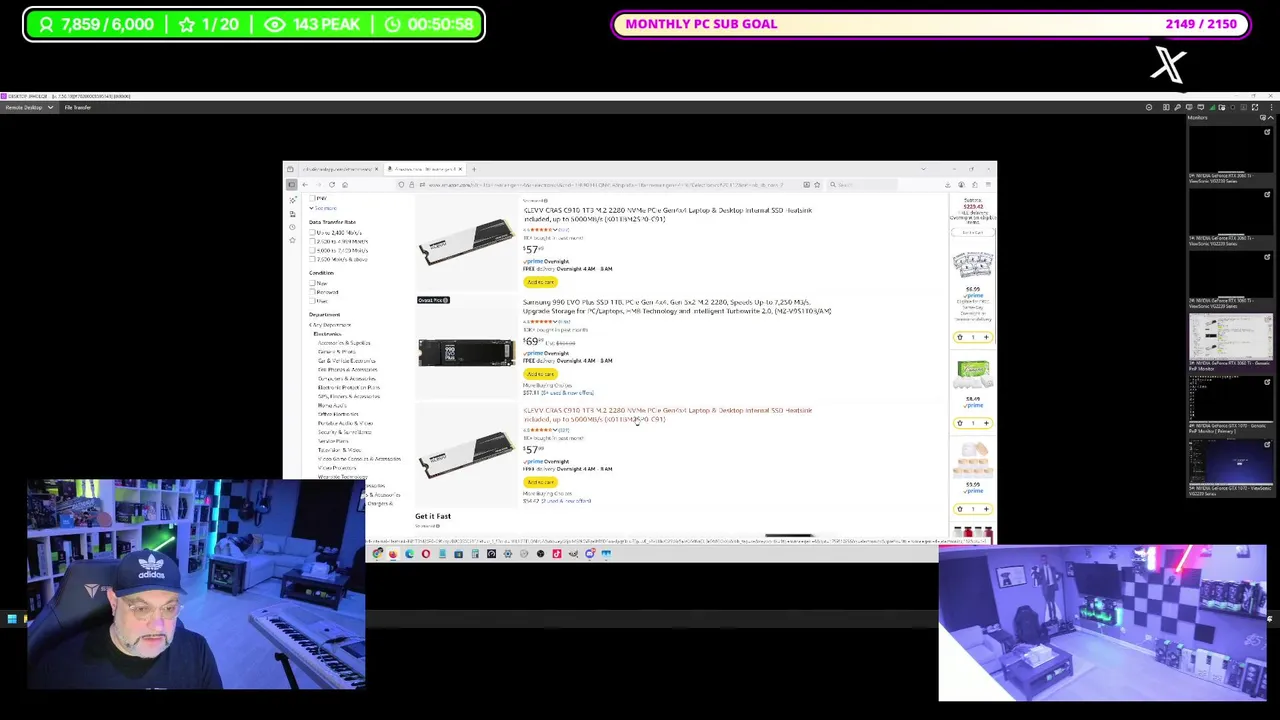The image size is (1280, 720).
Task: Increase quantity of first cart sidebar item
Action: click(x=986, y=337)
